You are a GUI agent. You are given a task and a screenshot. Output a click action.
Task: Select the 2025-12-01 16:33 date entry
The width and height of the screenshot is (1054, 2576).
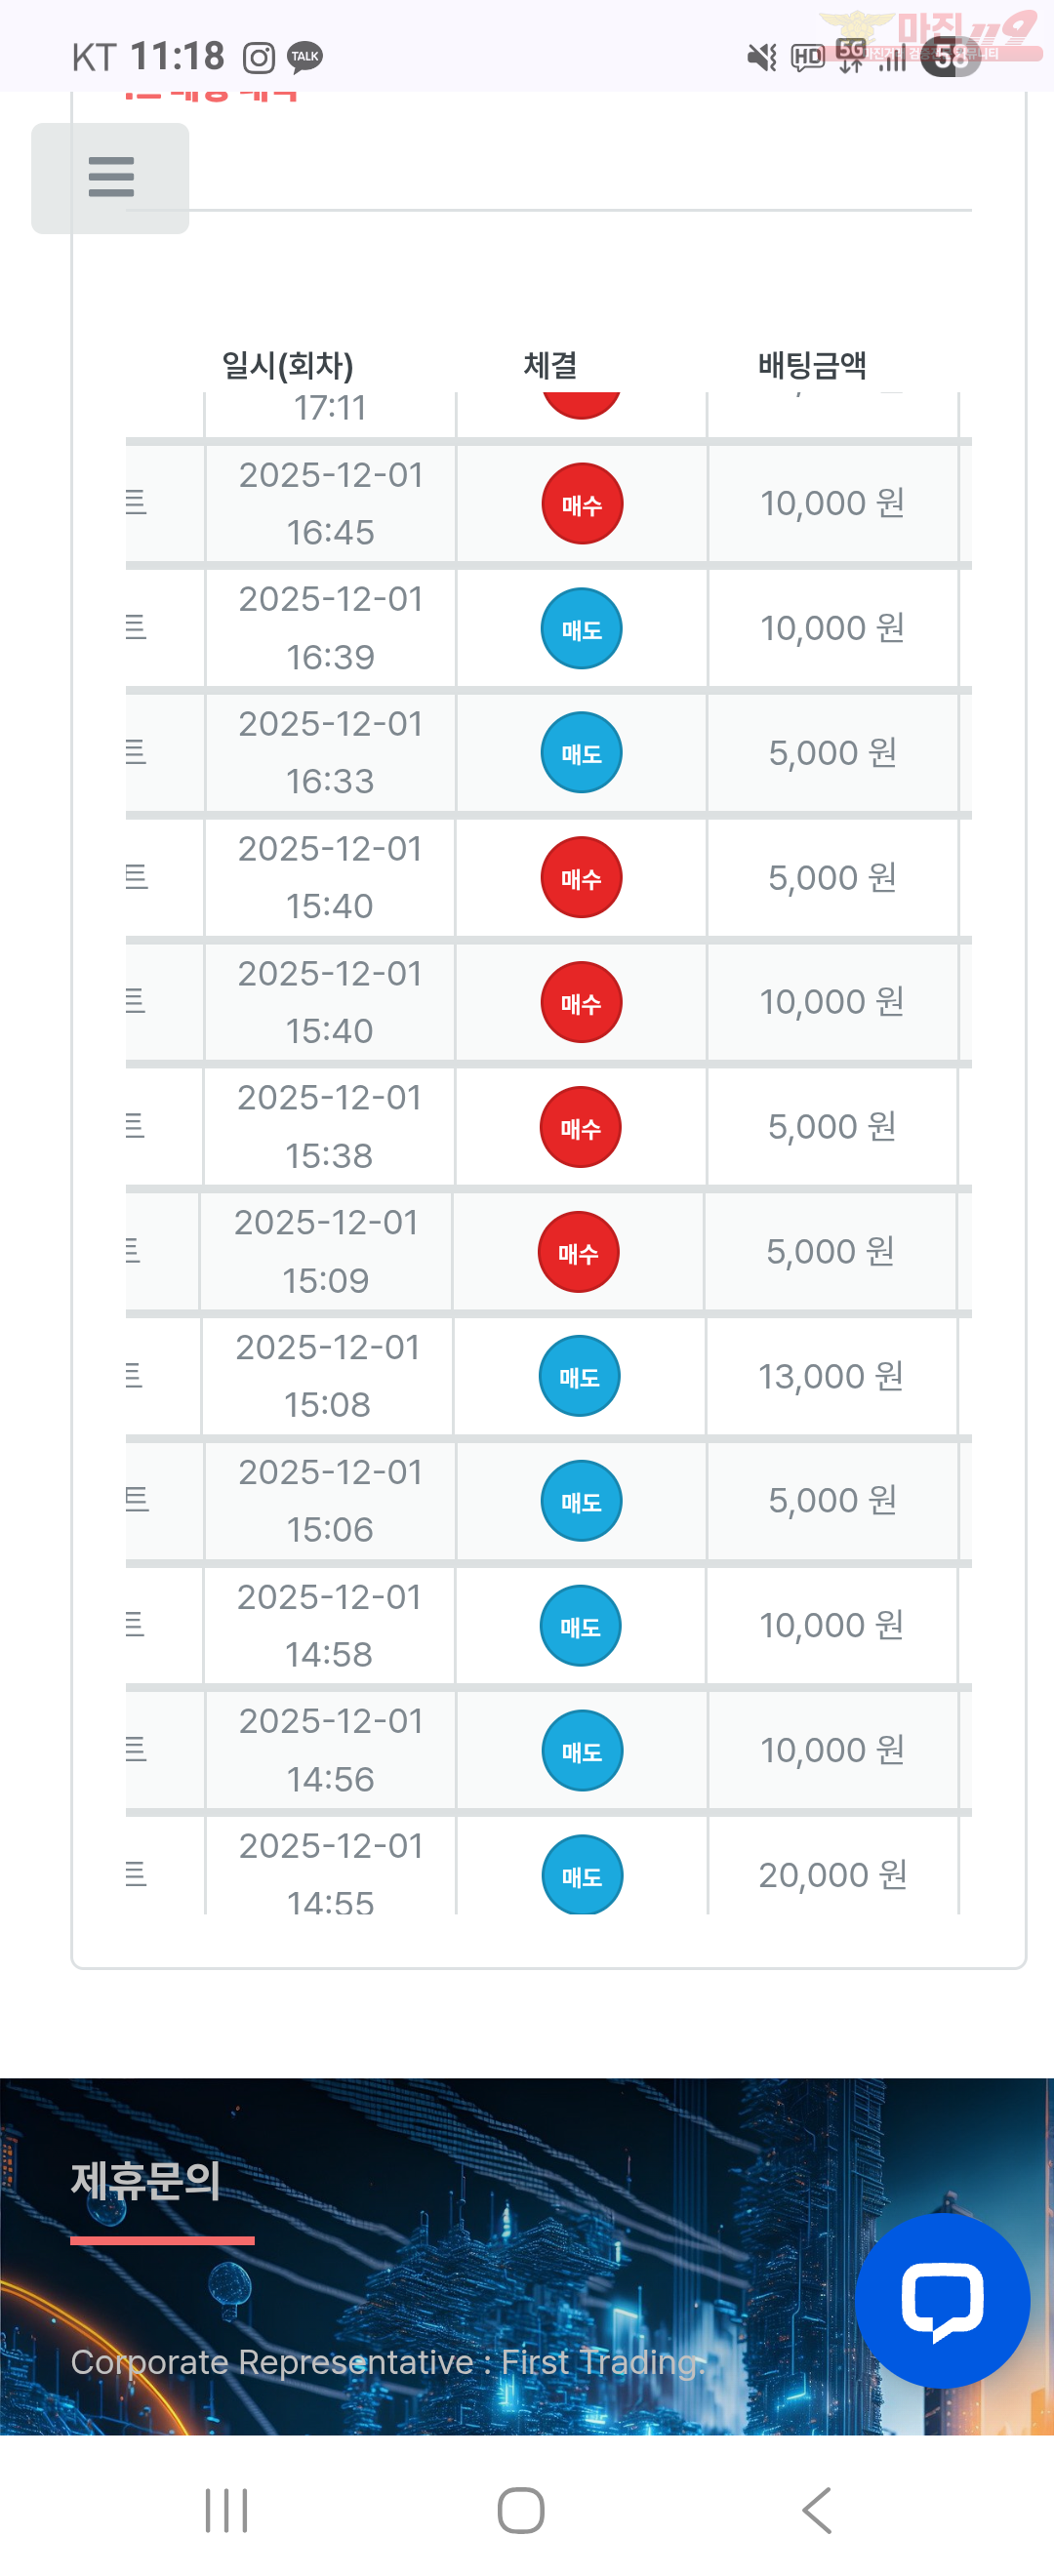pos(330,752)
